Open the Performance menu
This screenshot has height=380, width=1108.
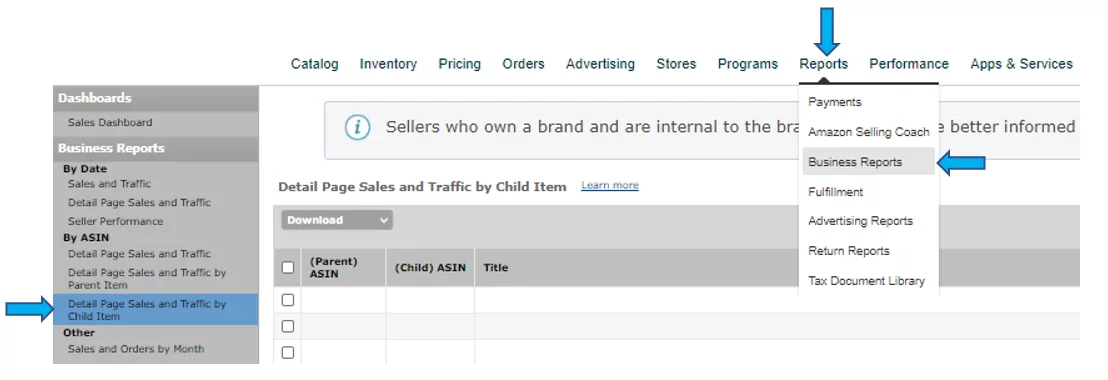click(x=909, y=64)
